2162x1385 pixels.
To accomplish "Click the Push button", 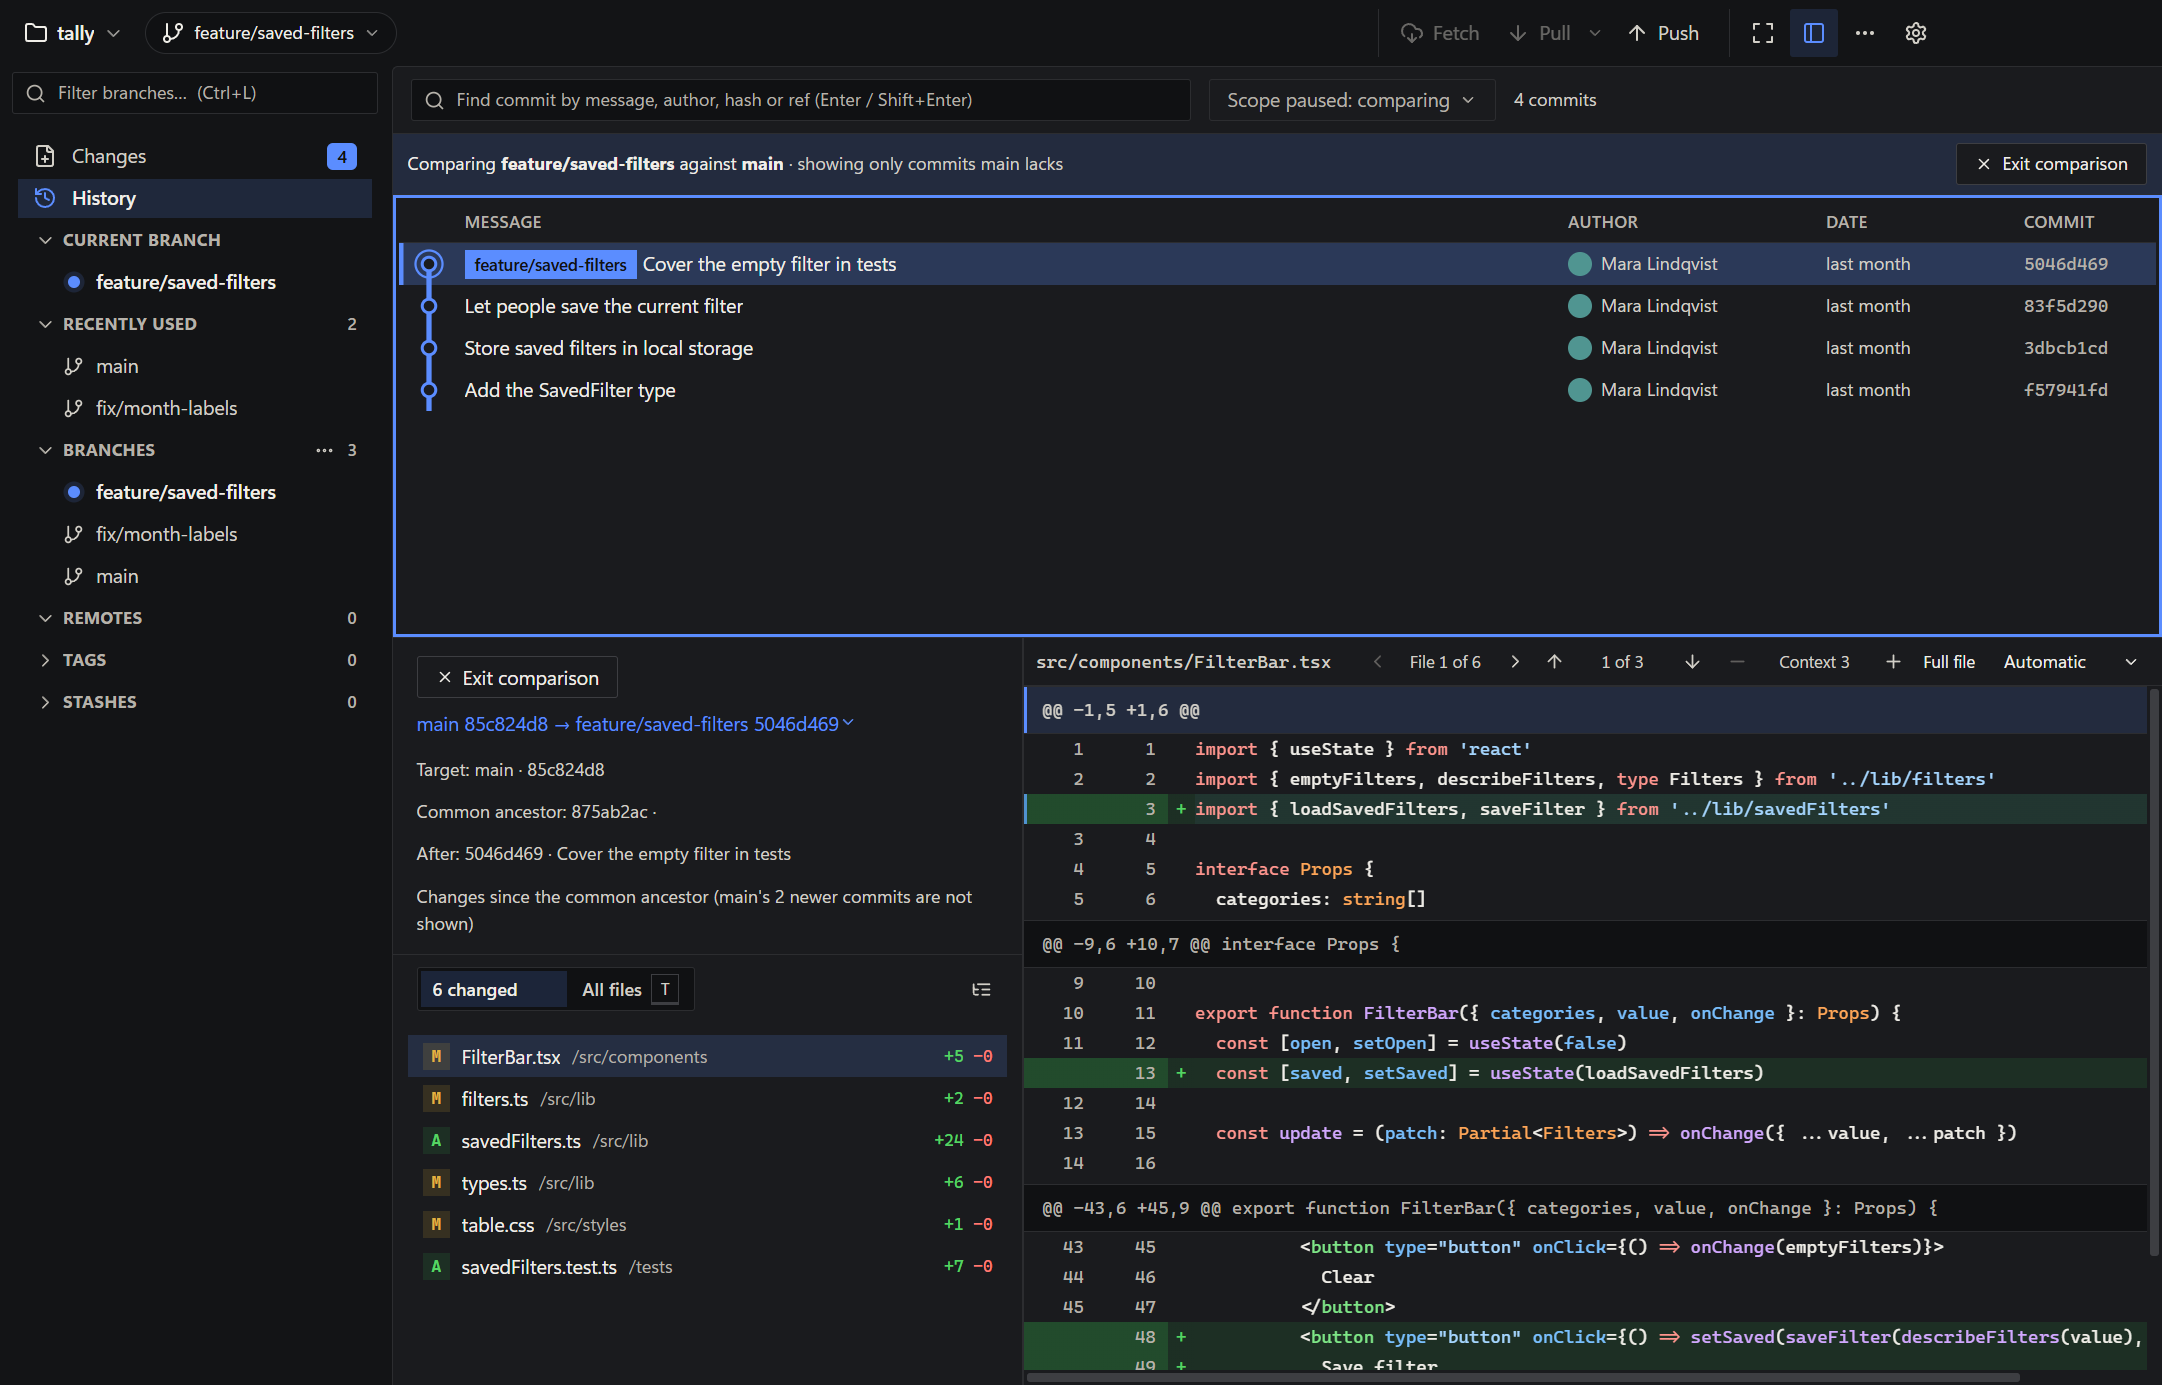I will click(1664, 33).
